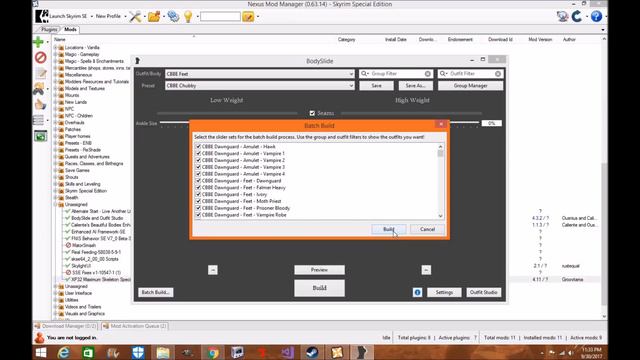Open the Mod Activation Queue tab

pyautogui.click(x=135, y=326)
